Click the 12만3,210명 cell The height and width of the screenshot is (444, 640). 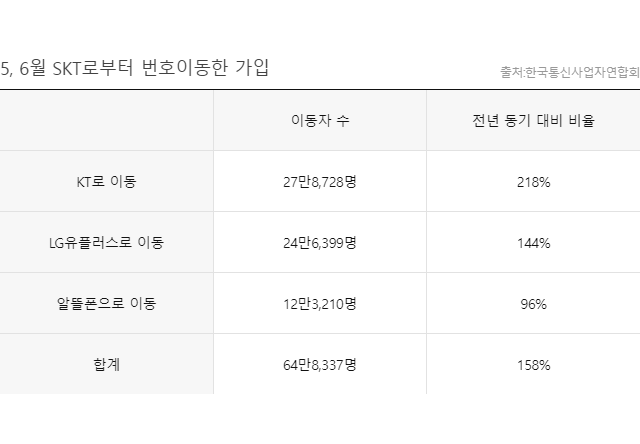pyautogui.click(x=319, y=304)
